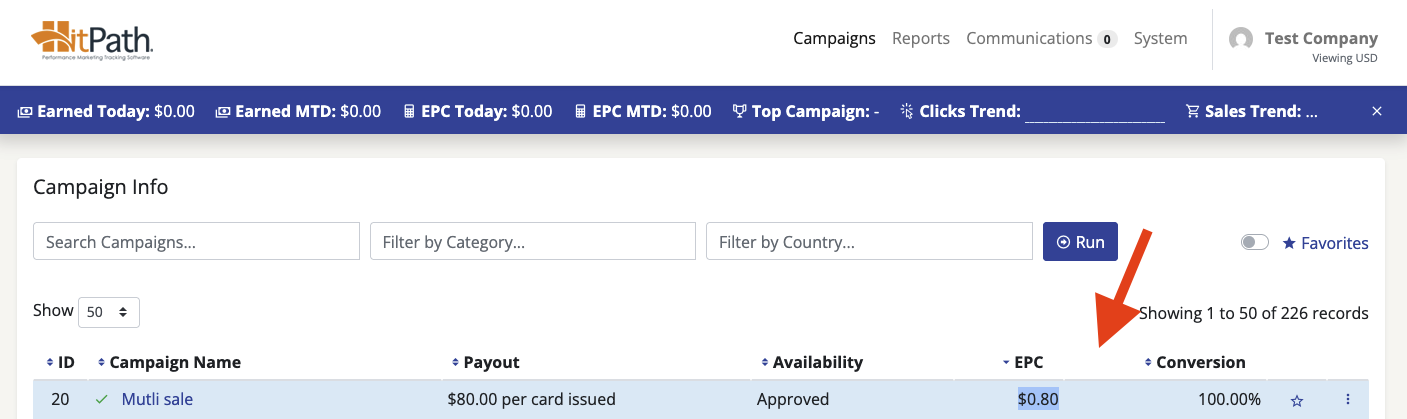
Task: Open the Mutli sale campaign link
Action: point(157,399)
